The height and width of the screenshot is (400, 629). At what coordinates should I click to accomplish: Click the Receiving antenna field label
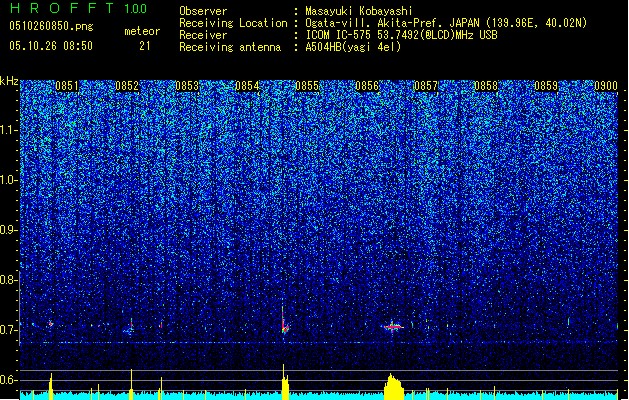230,47
